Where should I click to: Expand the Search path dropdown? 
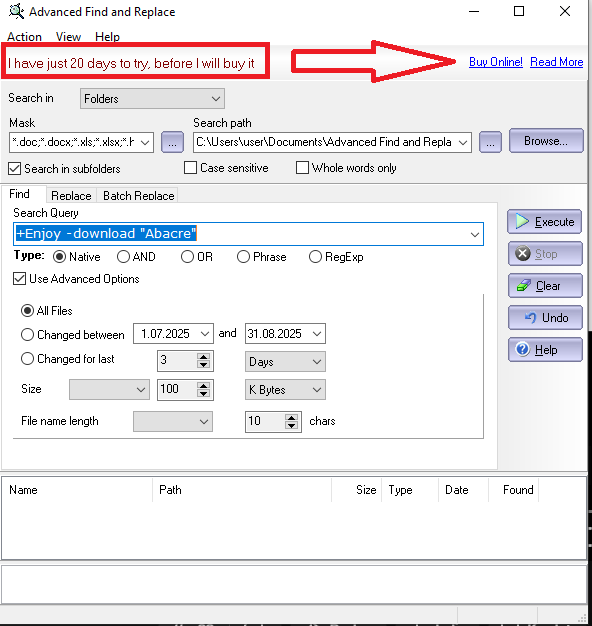pos(463,143)
